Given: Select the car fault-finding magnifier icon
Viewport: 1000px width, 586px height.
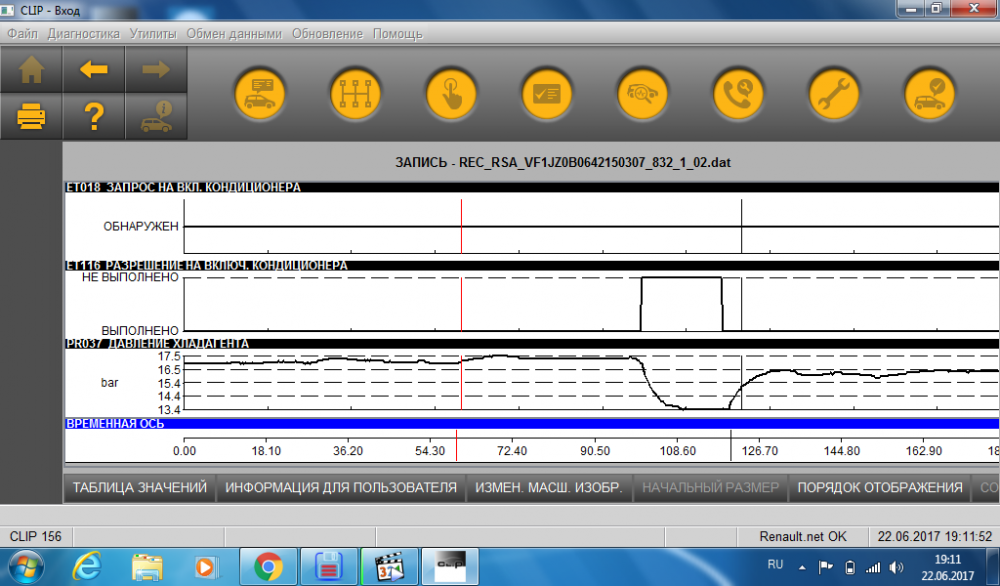Looking at the screenshot, I should [x=642, y=94].
